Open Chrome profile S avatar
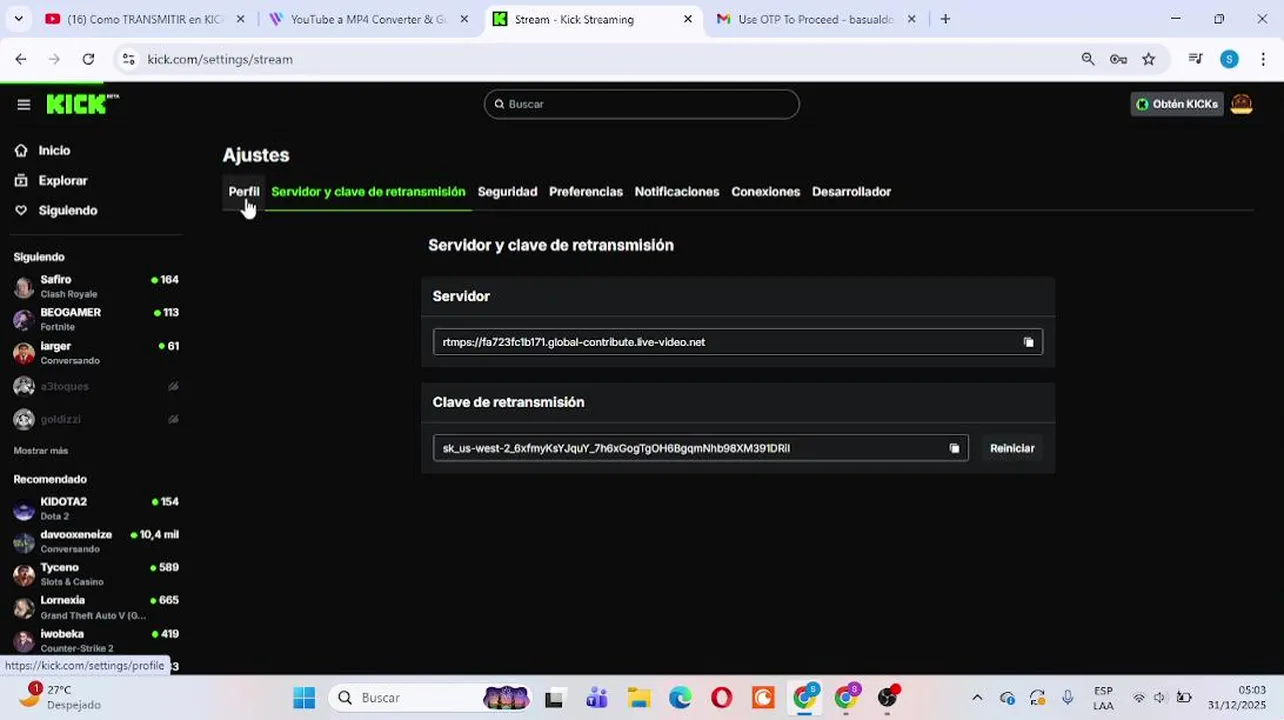Viewport: 1284px width, 720px height. [x=1229, y=59]
